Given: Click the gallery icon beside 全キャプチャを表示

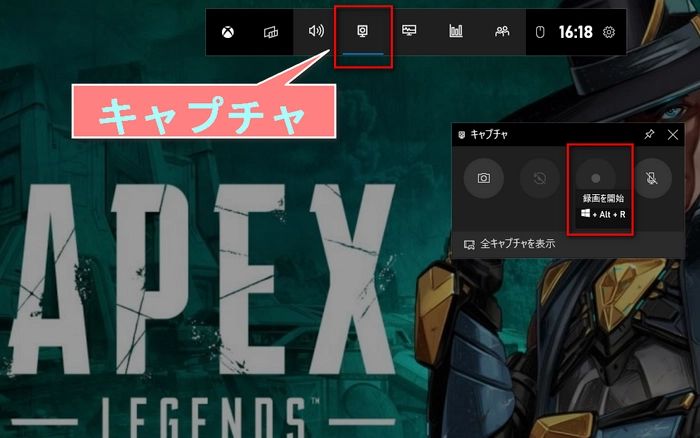Looking at the screenshot, I should click(469, 245).
